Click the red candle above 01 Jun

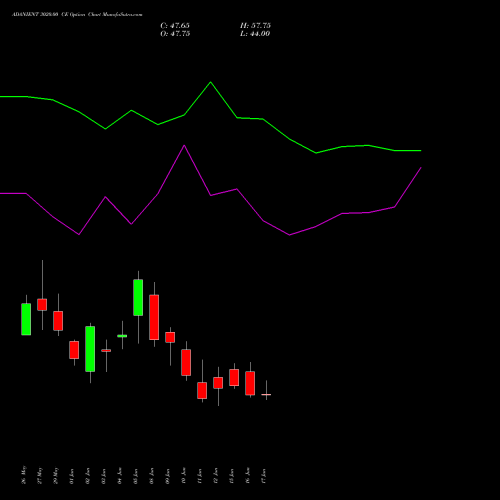tap(74, 350)
